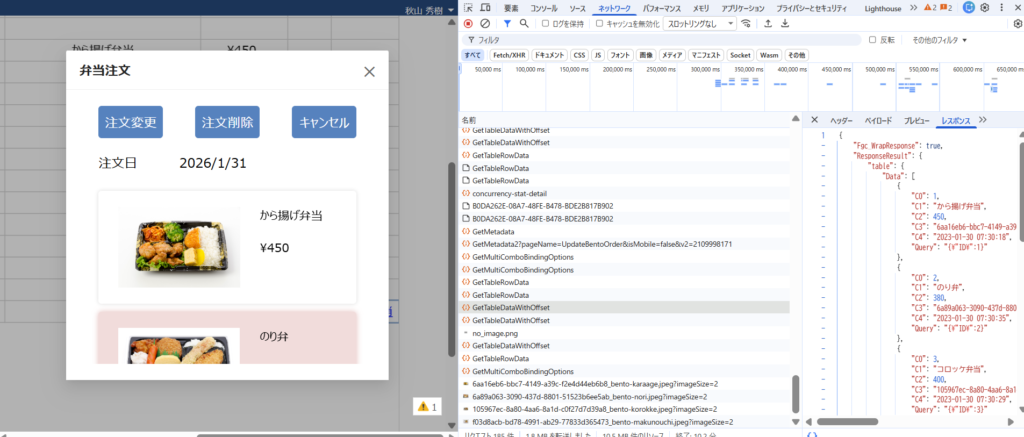Click the red record network log icon

coord(468,23)
